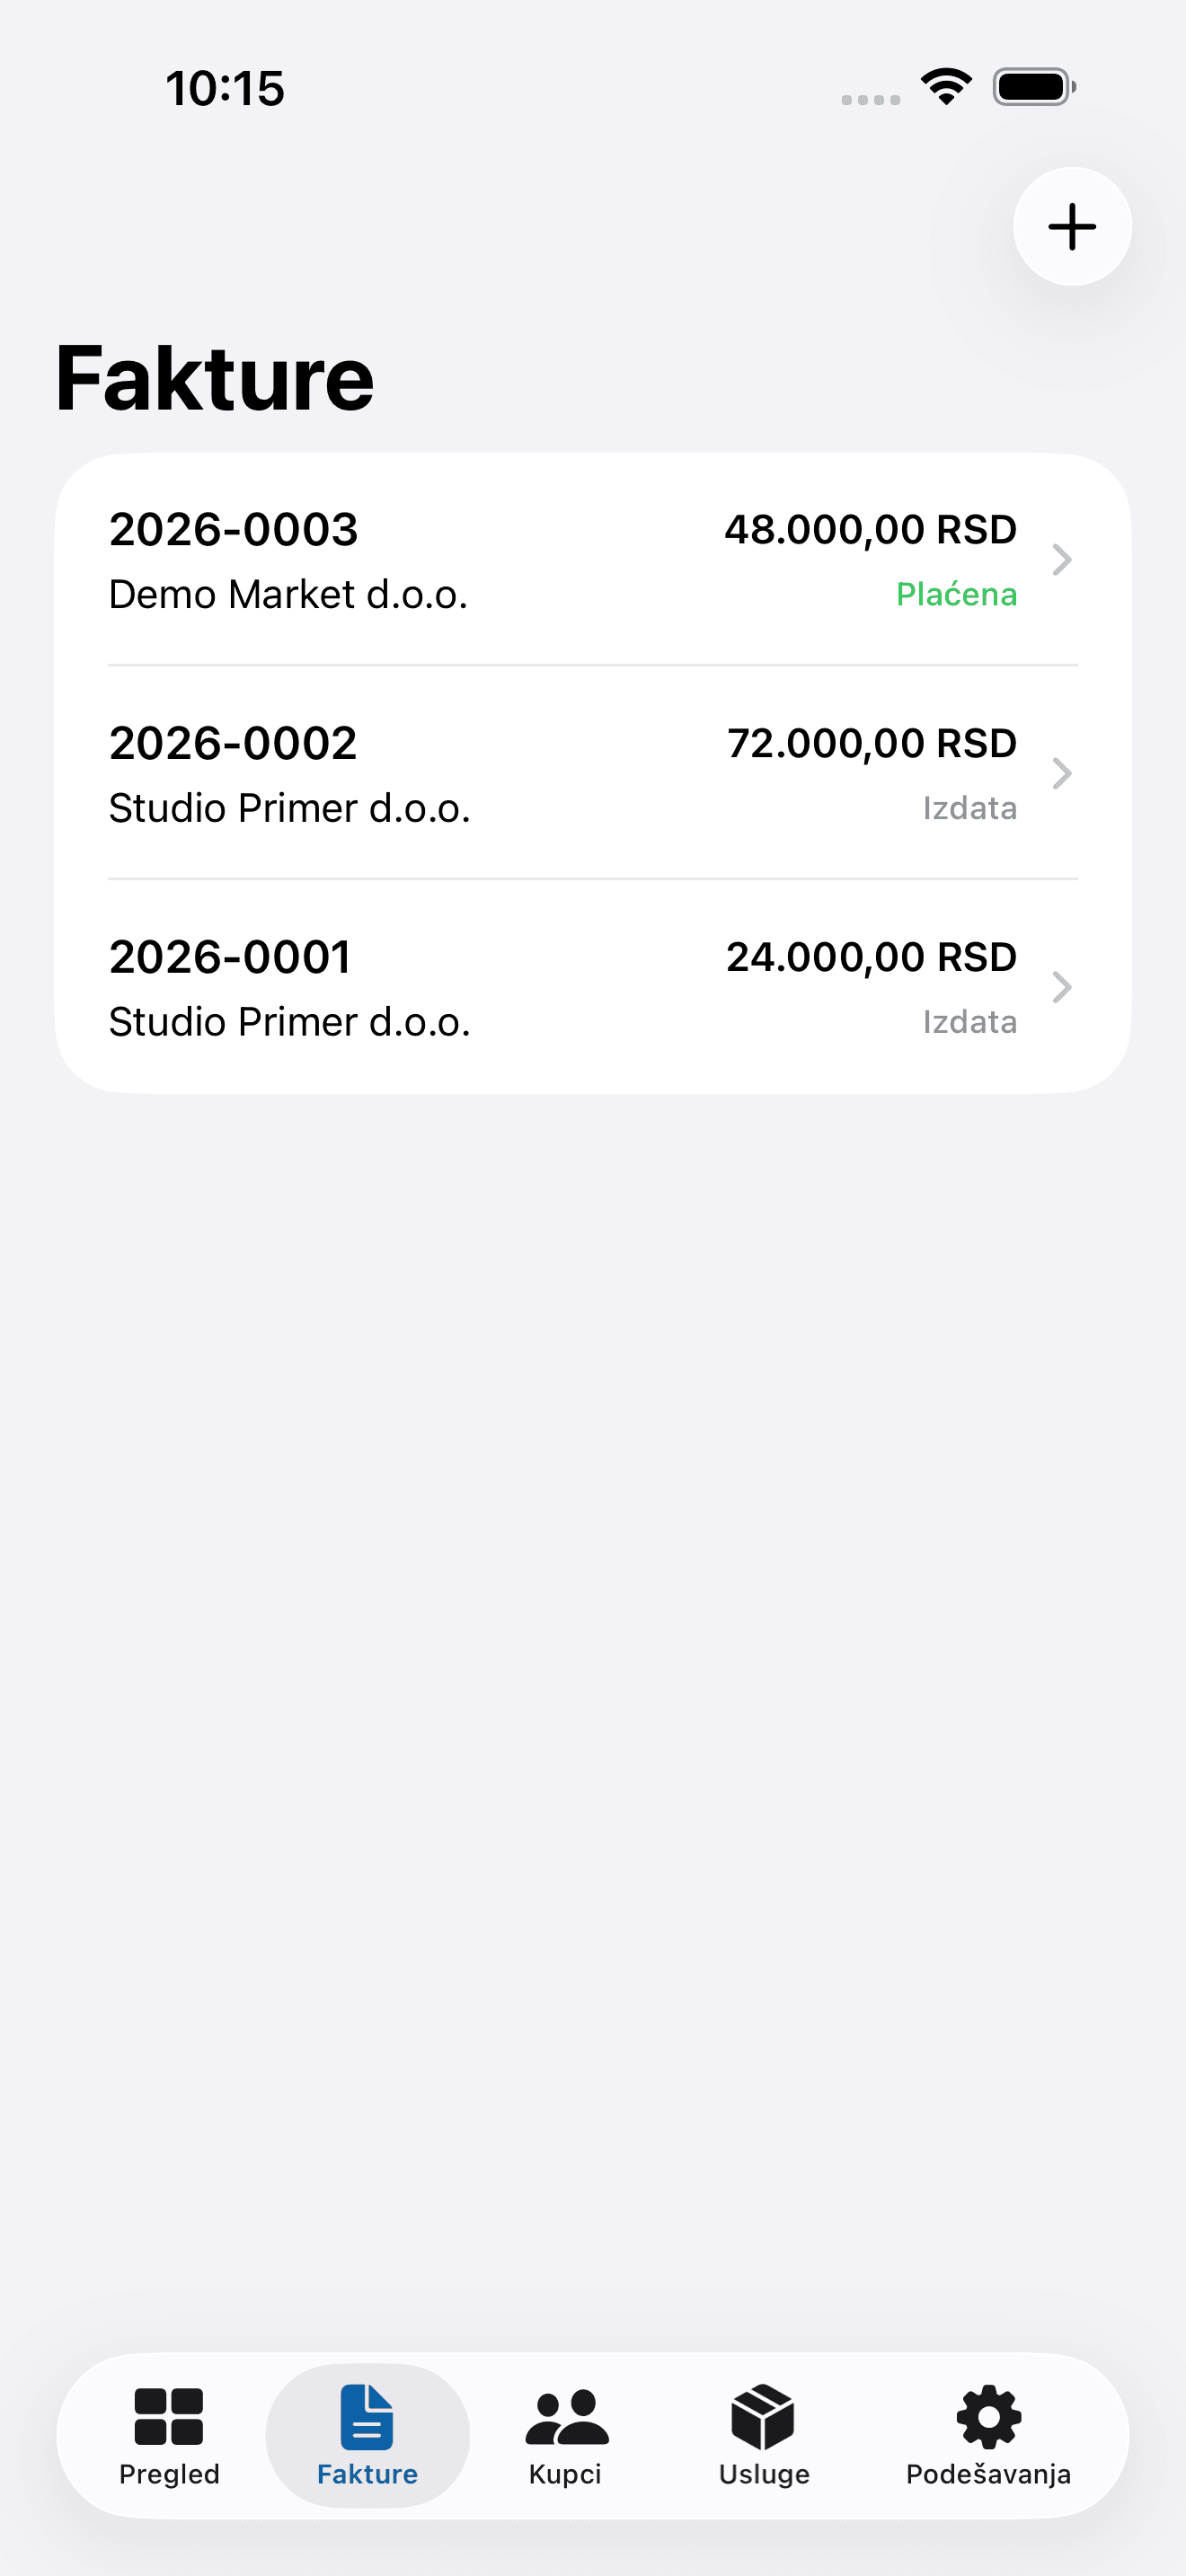Expand invoice 2026-0002 chevron
This screenshot has height=2576, width=1186.
[x=1062, y=773]
